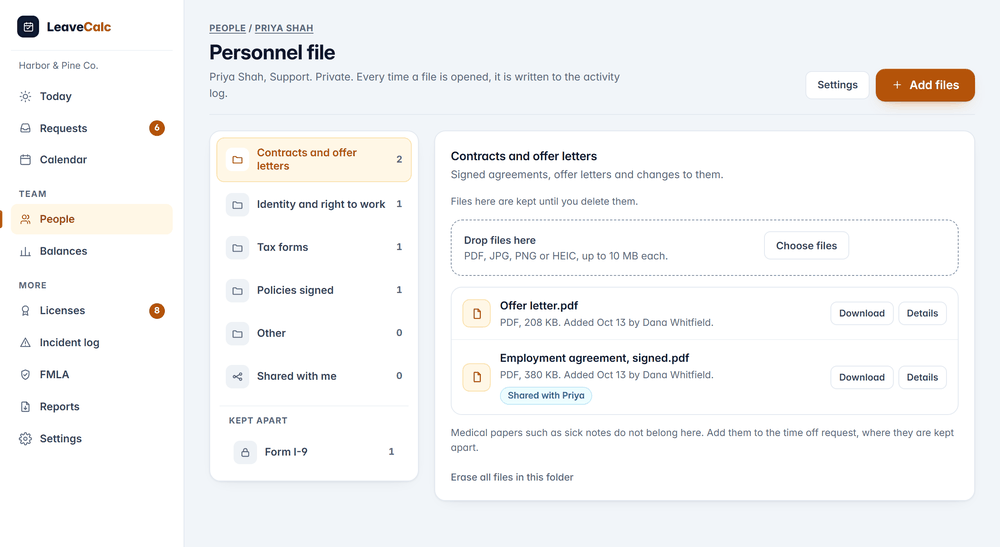The height and width of the screenshot is (547, 1000).
Task: Click 'Files here are kept until you delete them.'
Action: [x=544, y=201]
